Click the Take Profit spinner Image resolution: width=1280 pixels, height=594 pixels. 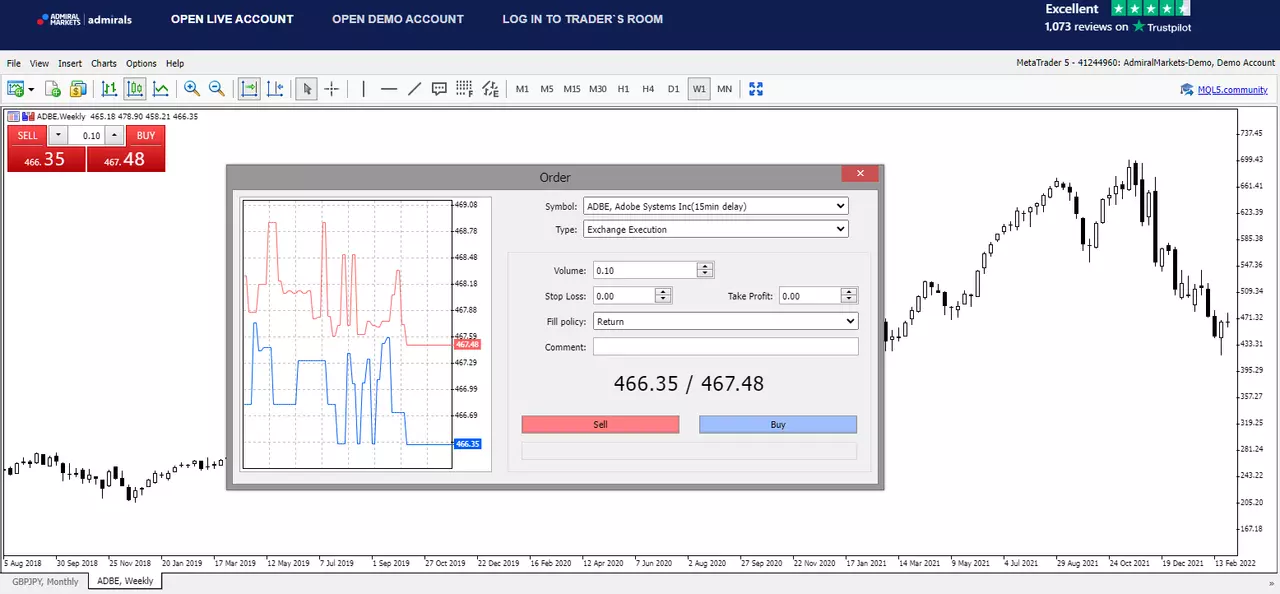point(849,296)
